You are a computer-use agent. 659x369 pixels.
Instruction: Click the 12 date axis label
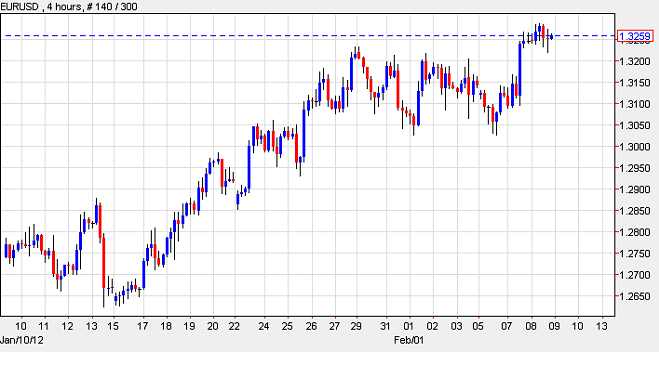[x=67, y=326]
